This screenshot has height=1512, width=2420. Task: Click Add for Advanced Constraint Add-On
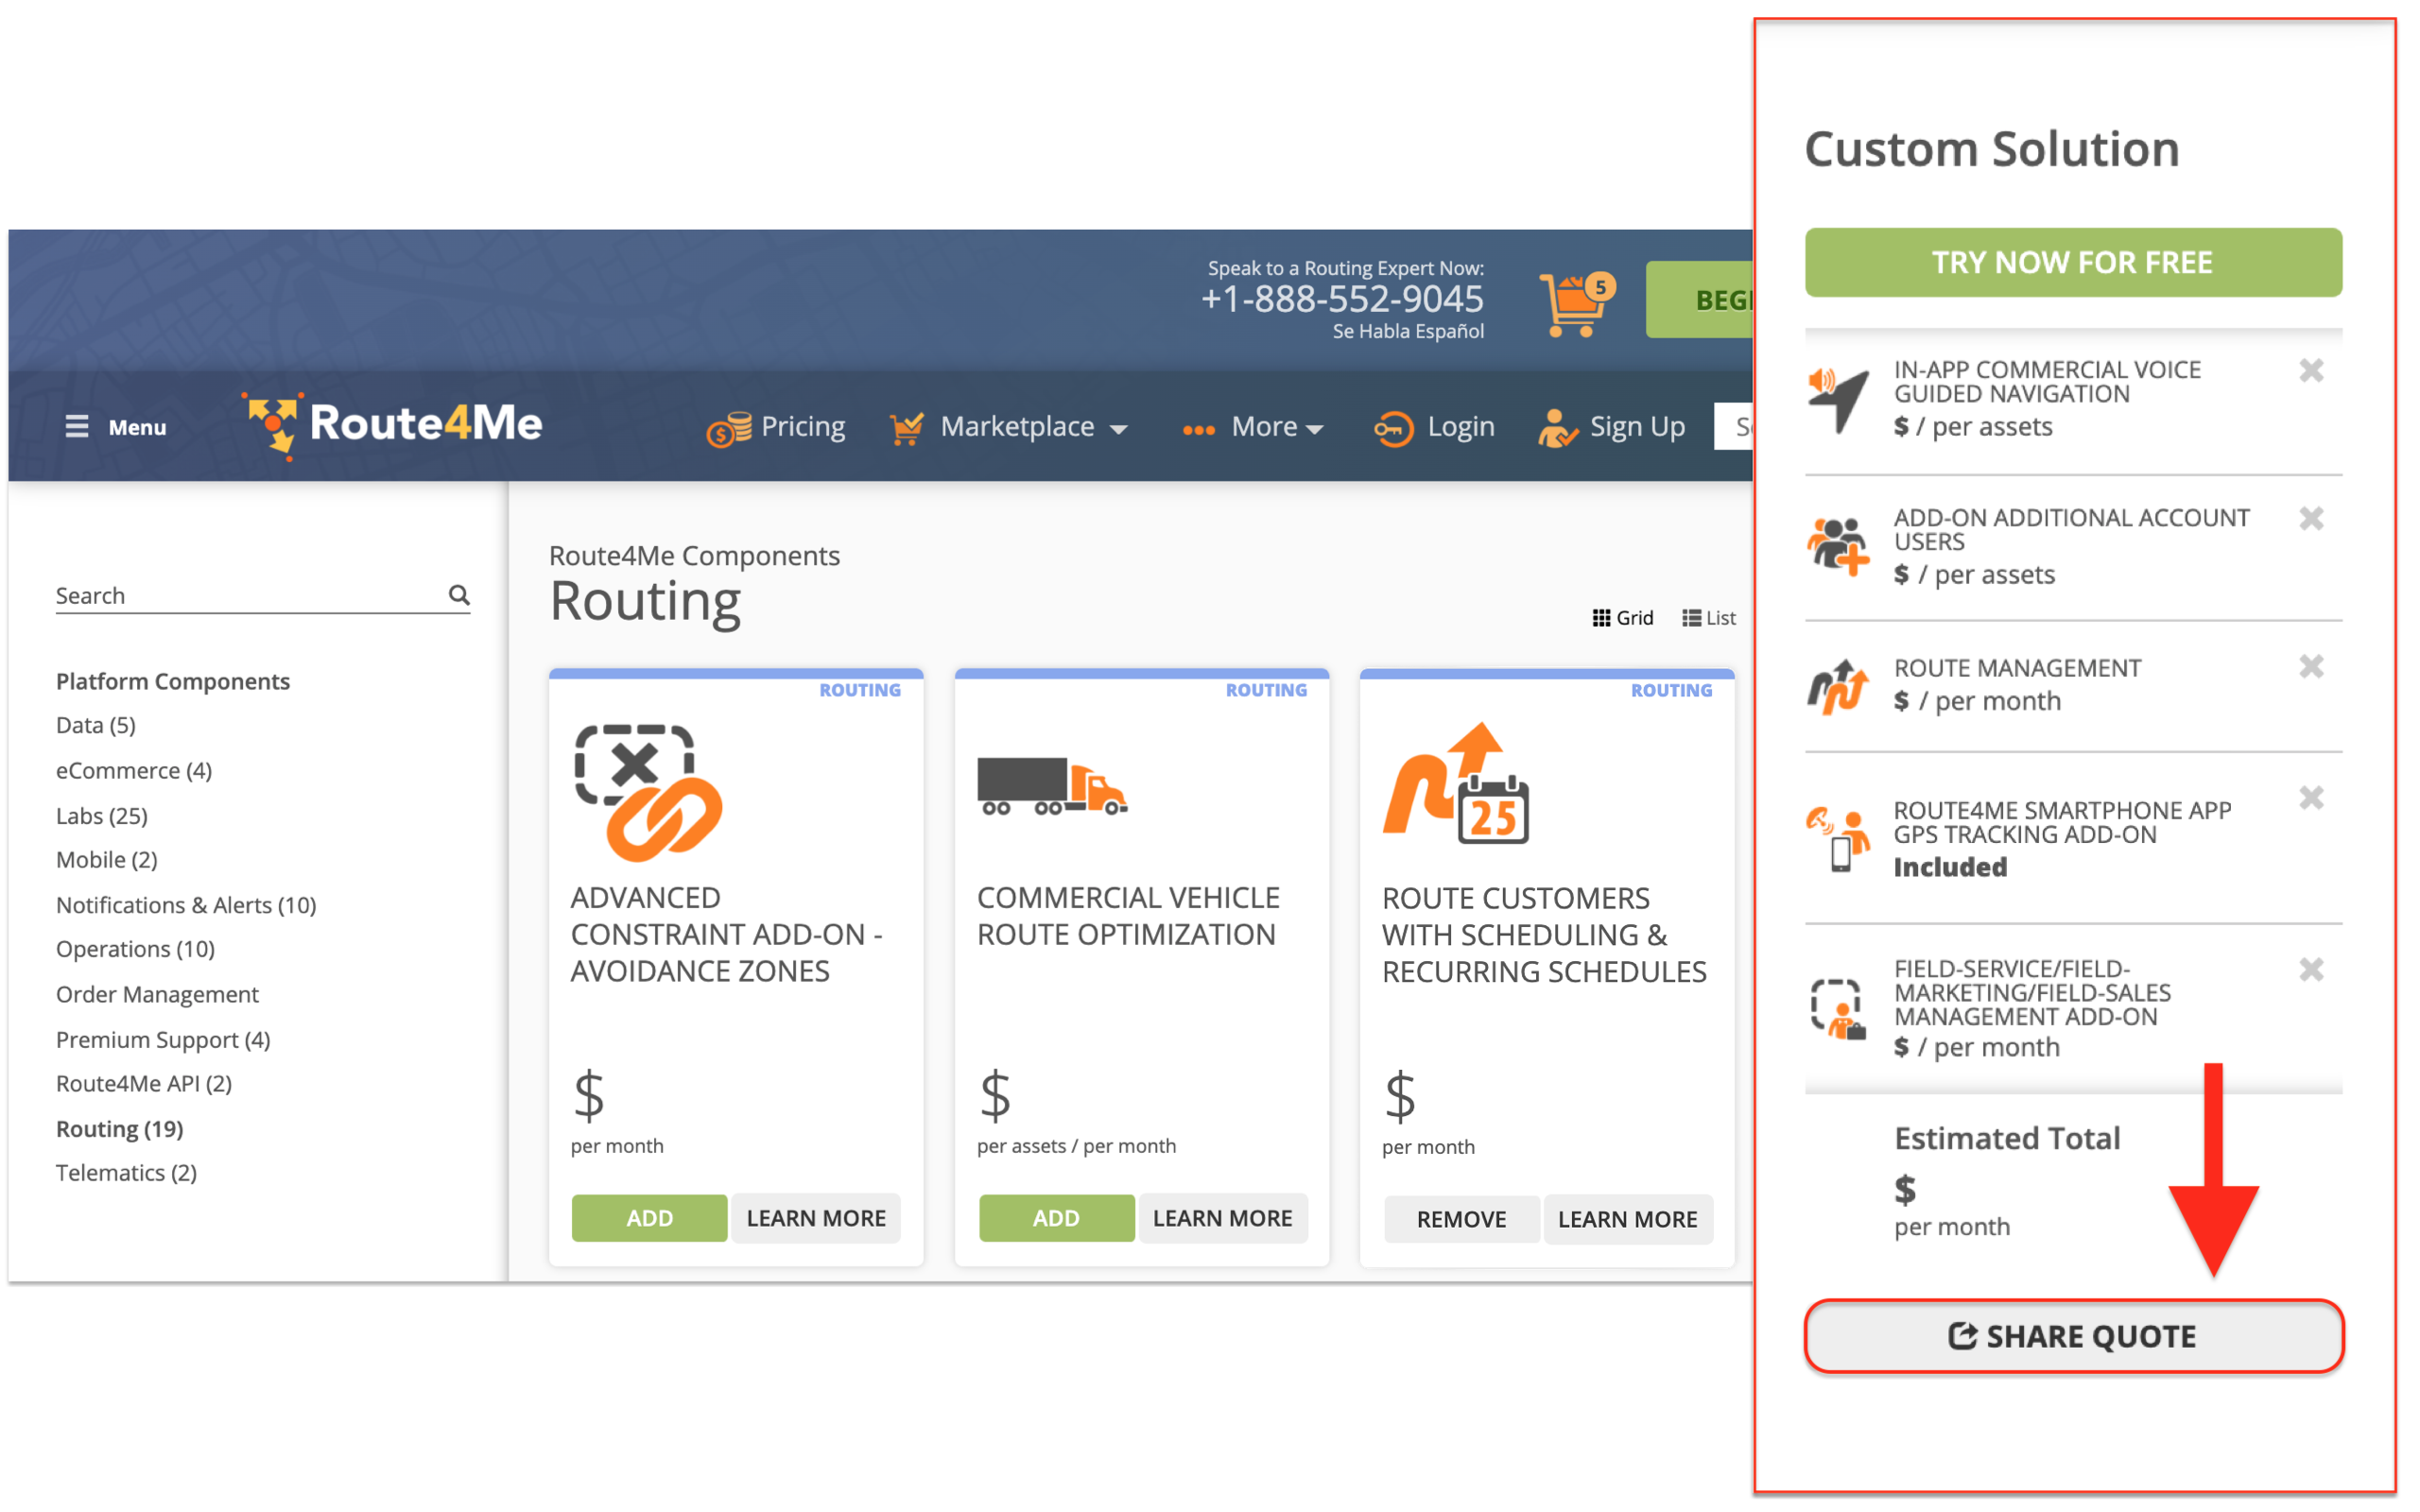648,1217
